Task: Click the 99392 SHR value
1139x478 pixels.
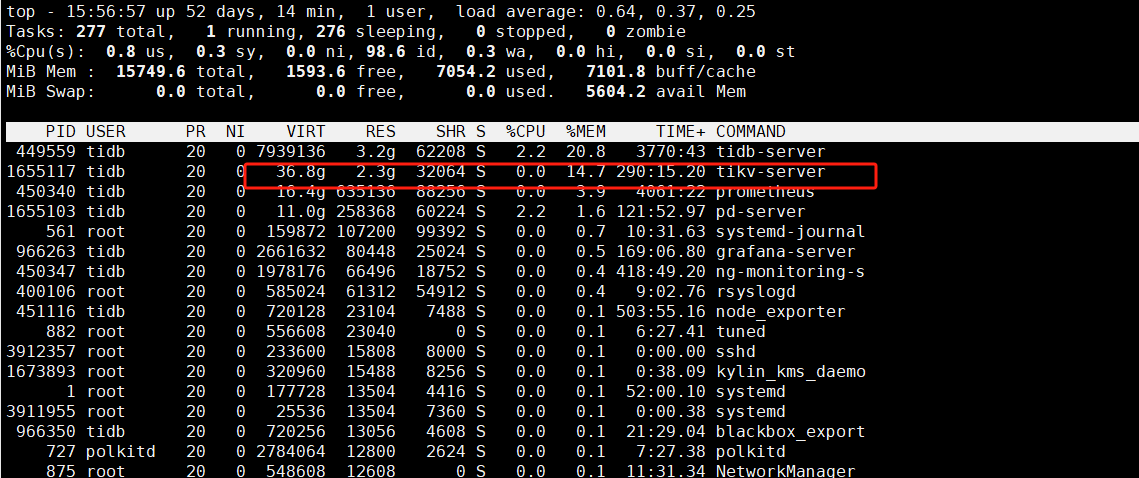Action: pyautogui.click(x=441, y=232)
